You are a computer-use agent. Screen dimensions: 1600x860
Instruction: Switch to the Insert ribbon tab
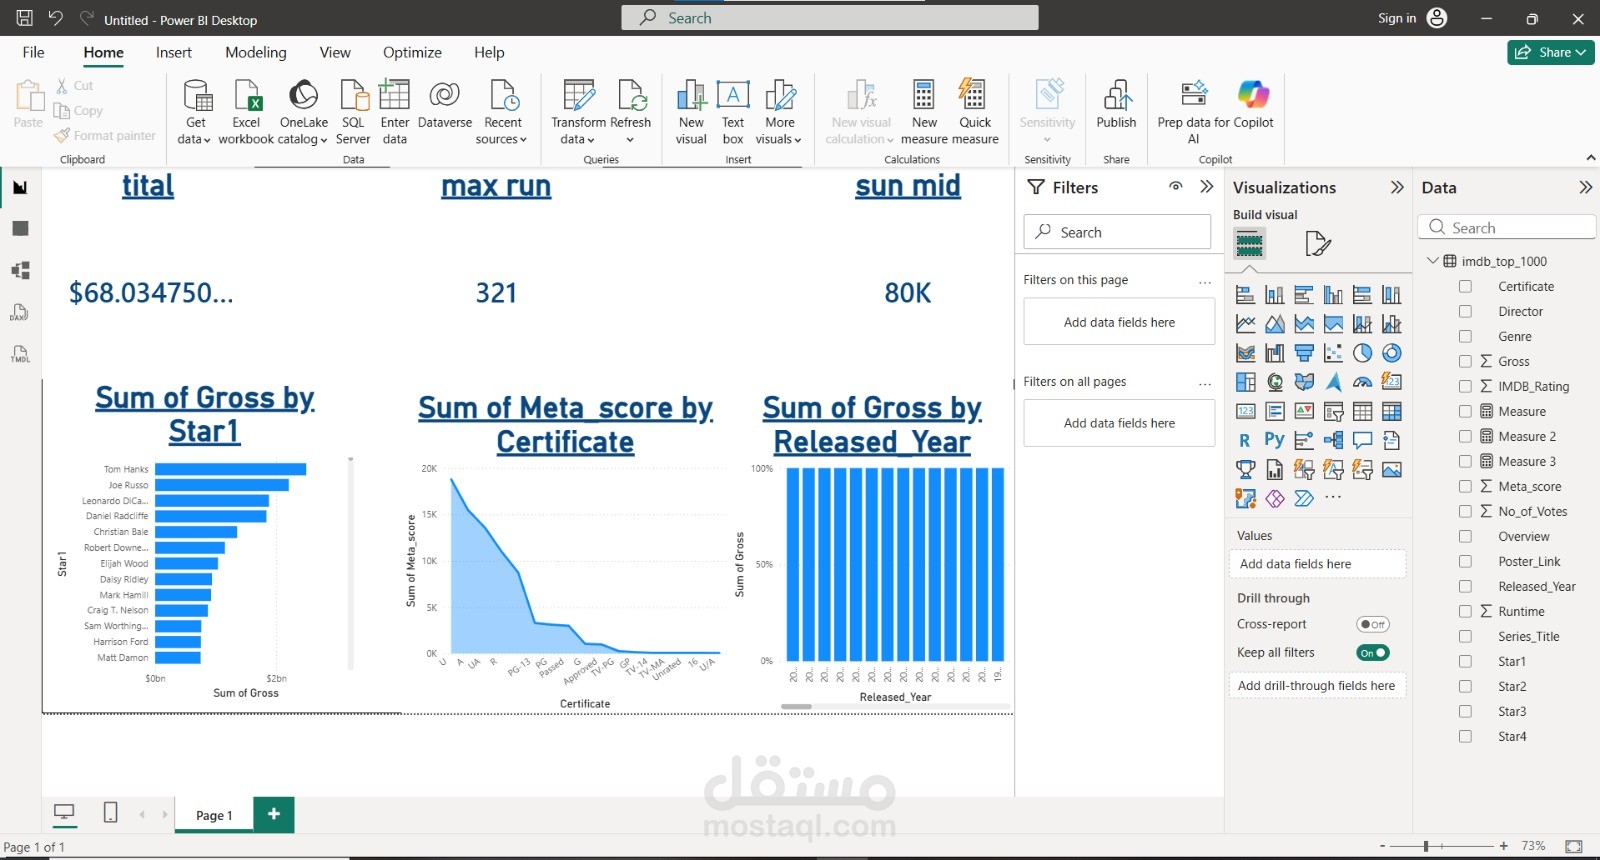[173, 52]
